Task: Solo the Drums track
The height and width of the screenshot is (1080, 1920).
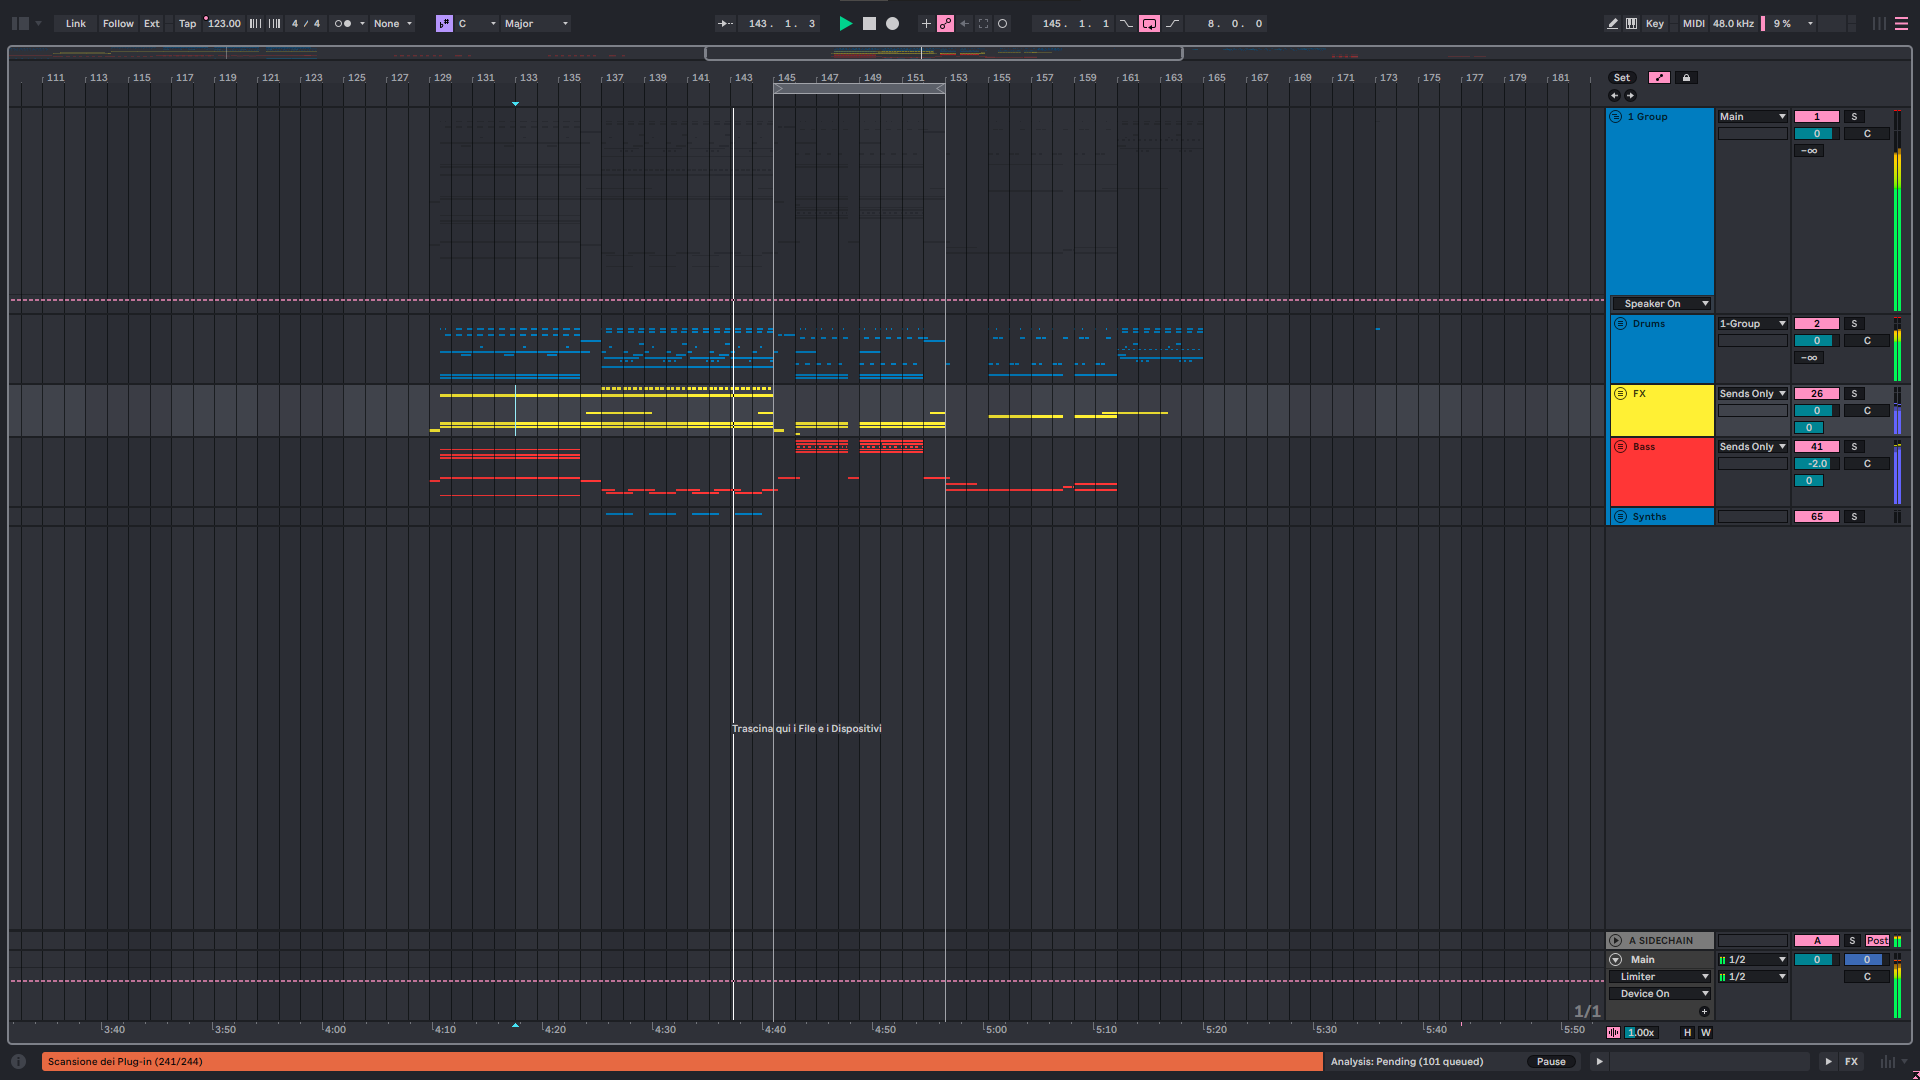Action: tap(1854, 324)
